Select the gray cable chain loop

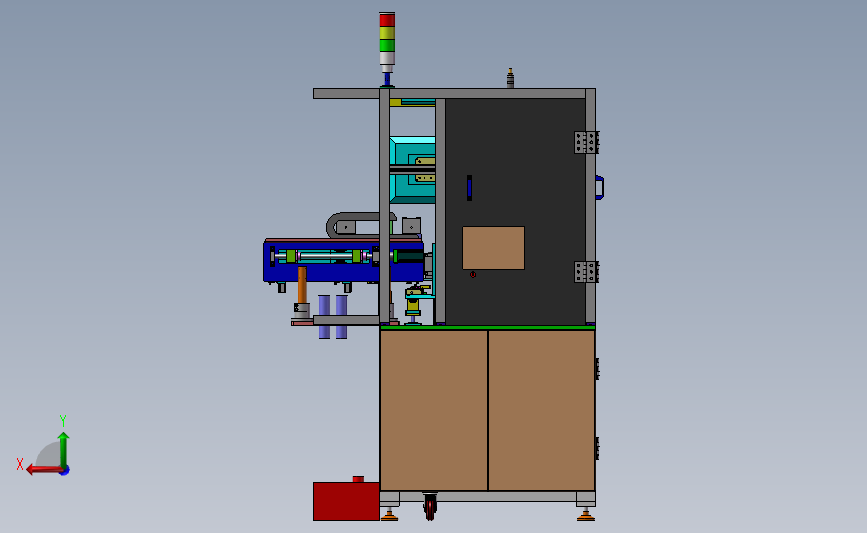pos(361,226)
